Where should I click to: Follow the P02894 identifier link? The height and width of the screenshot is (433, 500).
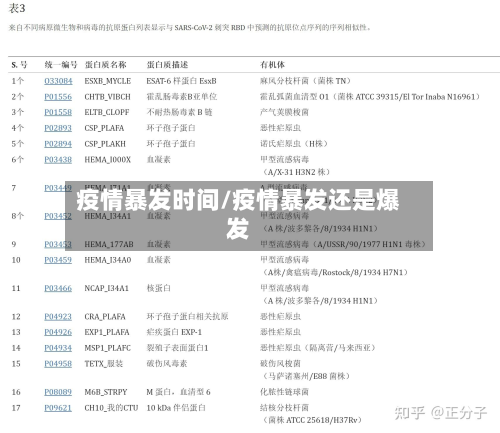(x=58, y=144)
